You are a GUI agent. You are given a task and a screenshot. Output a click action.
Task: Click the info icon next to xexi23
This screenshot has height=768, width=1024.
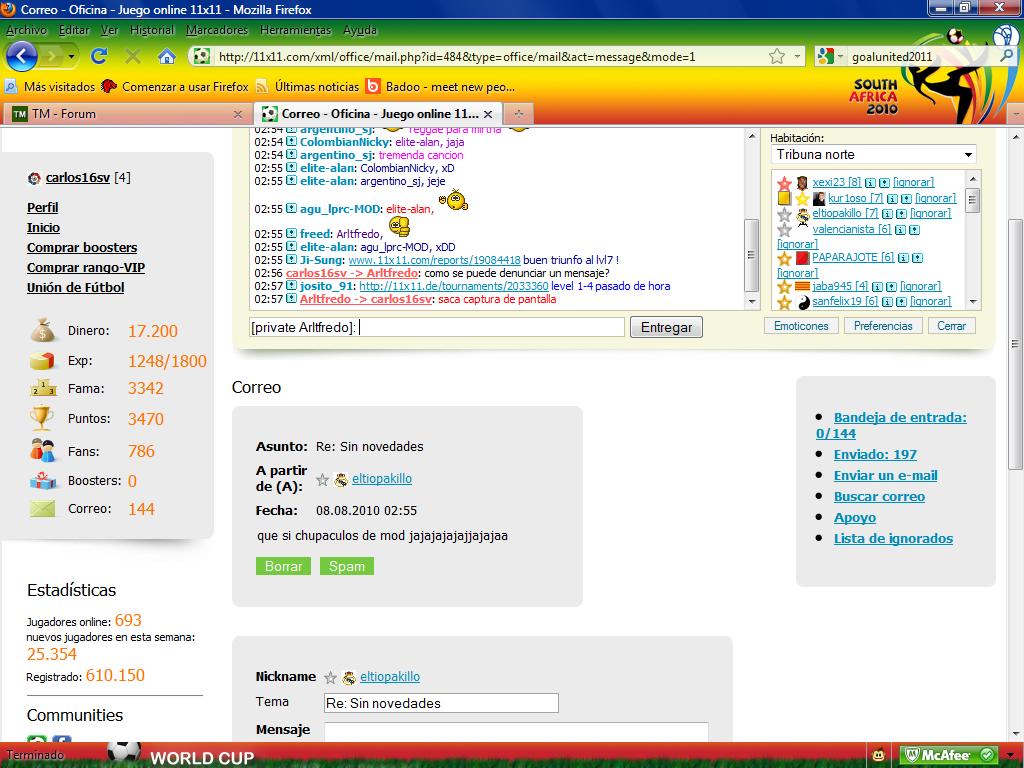[870, 183]
